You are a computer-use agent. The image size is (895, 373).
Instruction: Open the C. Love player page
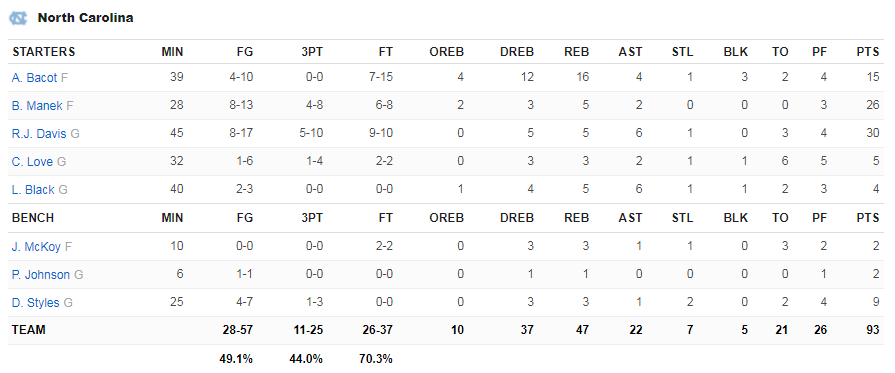point(32,162)
